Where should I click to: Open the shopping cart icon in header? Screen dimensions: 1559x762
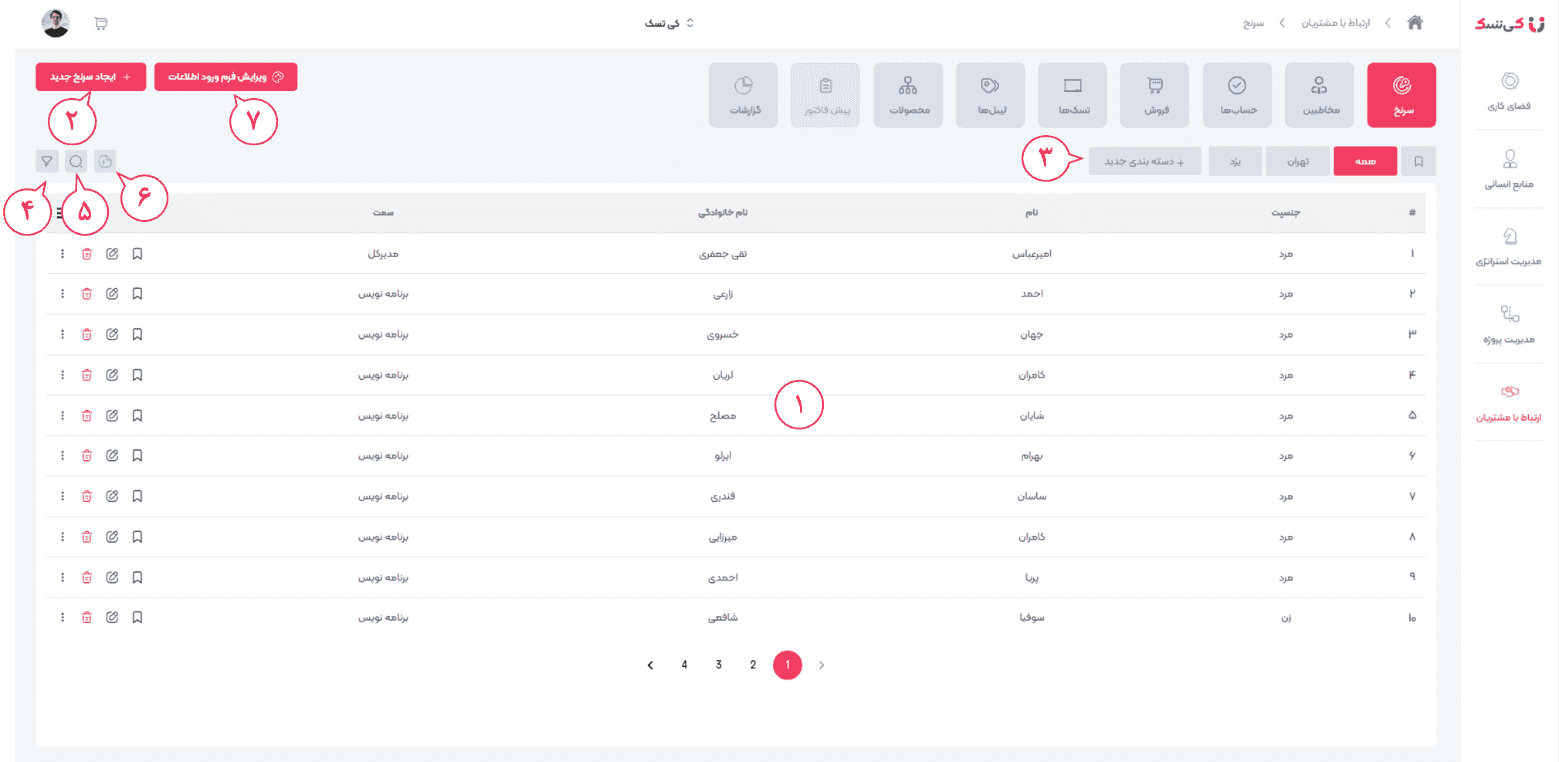coord(100,23)
